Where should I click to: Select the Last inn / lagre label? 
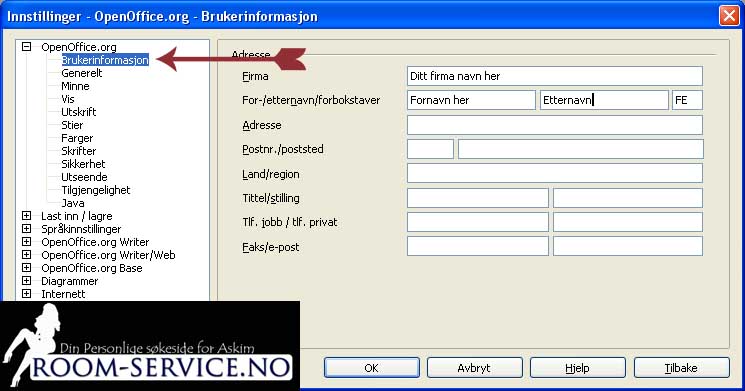(x=76, y=216)
